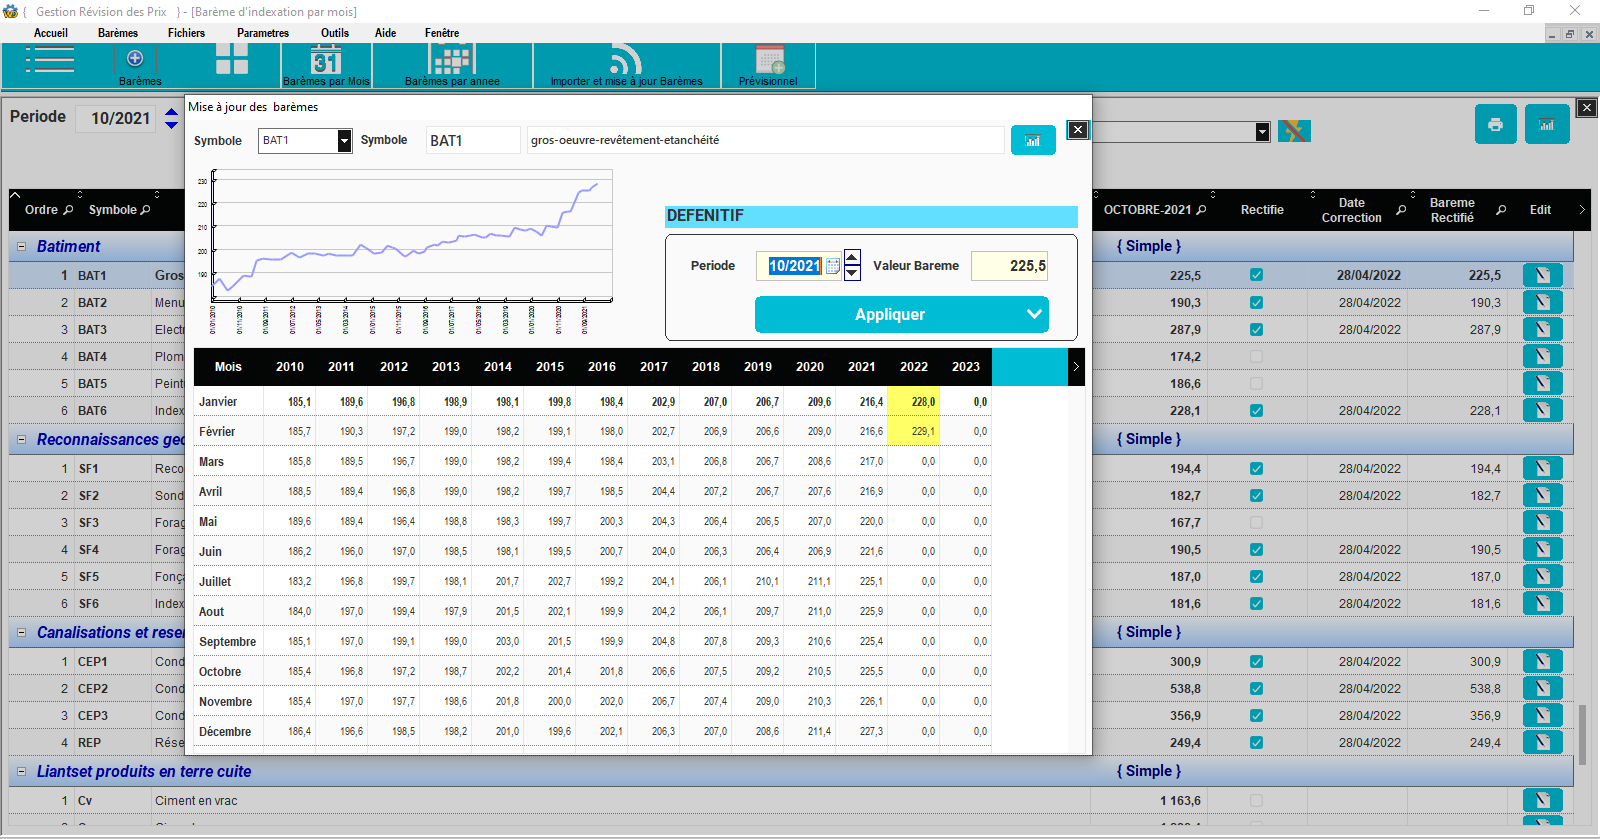The height and width of the screenshot is (839, 1600).
Task: Collapse the Batiment group
Action: (21, 246)
